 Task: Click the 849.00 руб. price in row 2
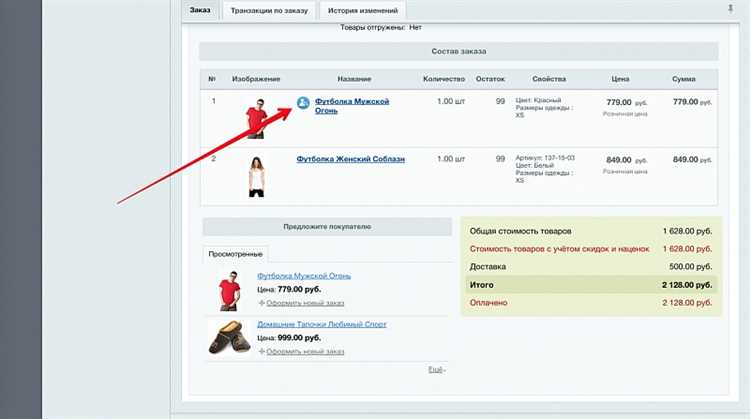[x=627, y=160]
